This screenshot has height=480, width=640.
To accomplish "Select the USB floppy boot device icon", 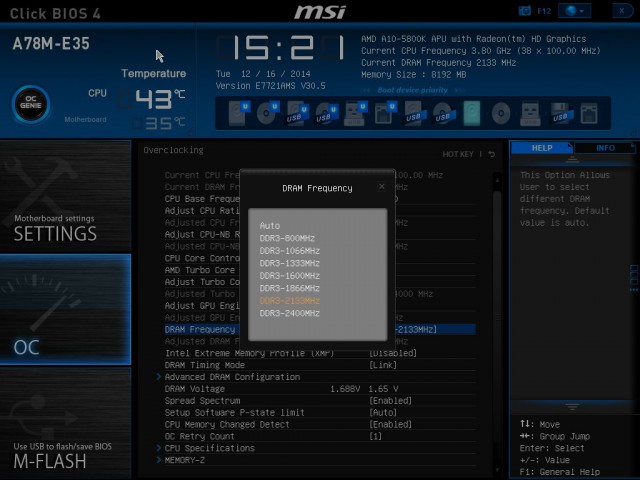I will pyautogui.click(x=560, y=113).
